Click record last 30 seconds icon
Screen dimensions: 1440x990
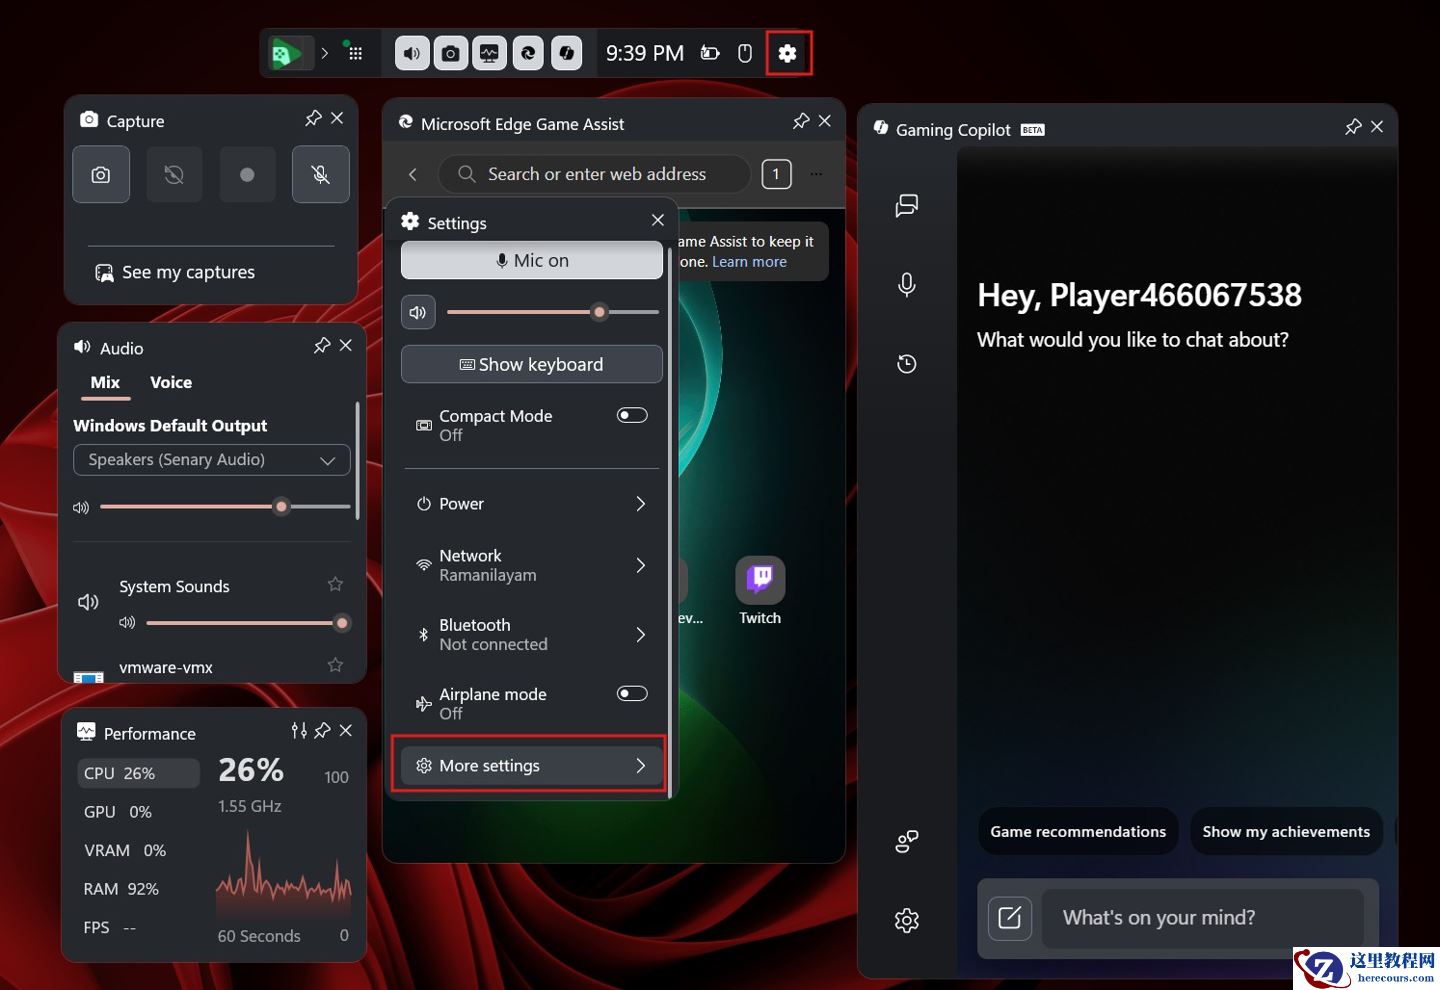coord(174,174)
